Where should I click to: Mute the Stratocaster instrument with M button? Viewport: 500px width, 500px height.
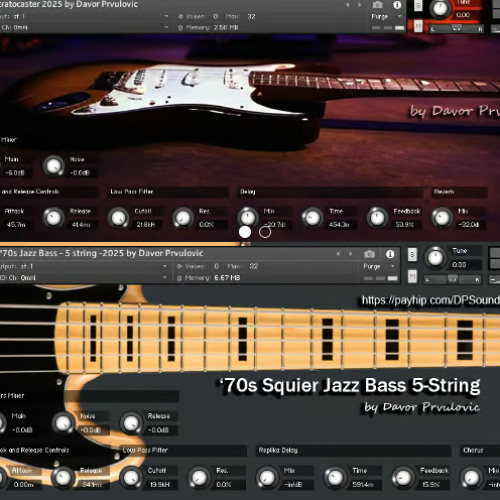(x=418, y=26)
